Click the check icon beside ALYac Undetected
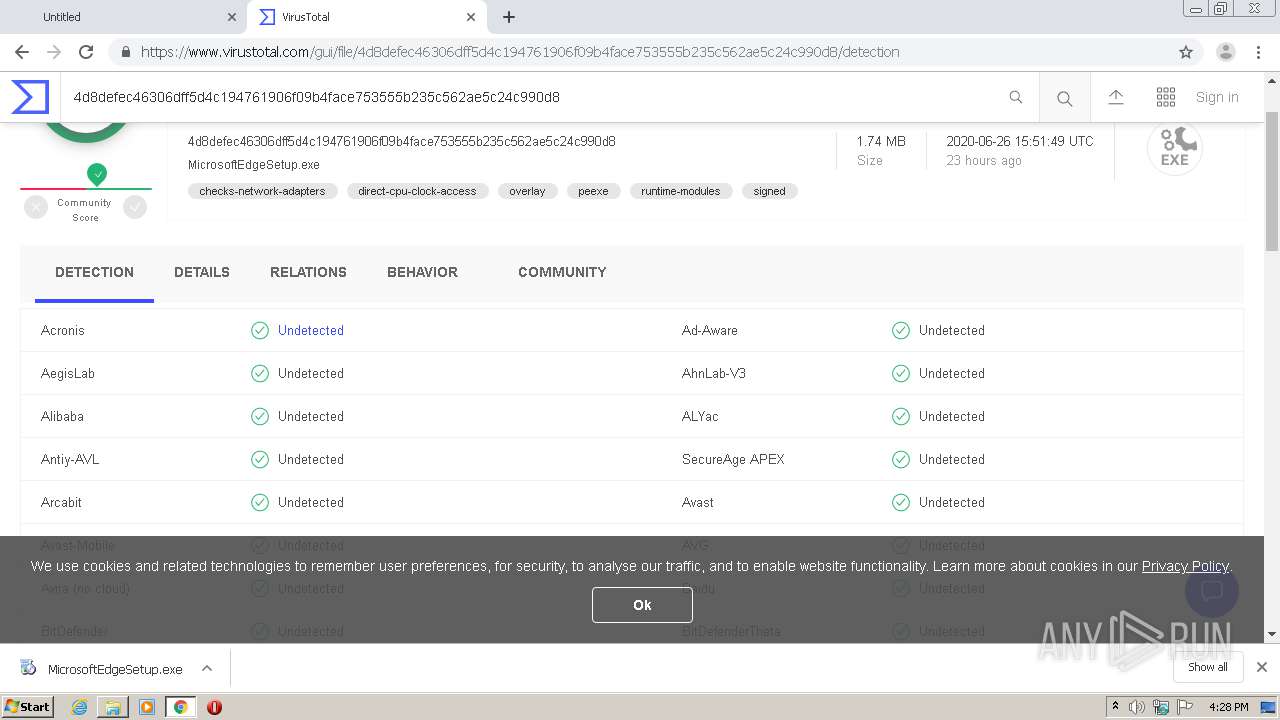 (901, 416)
